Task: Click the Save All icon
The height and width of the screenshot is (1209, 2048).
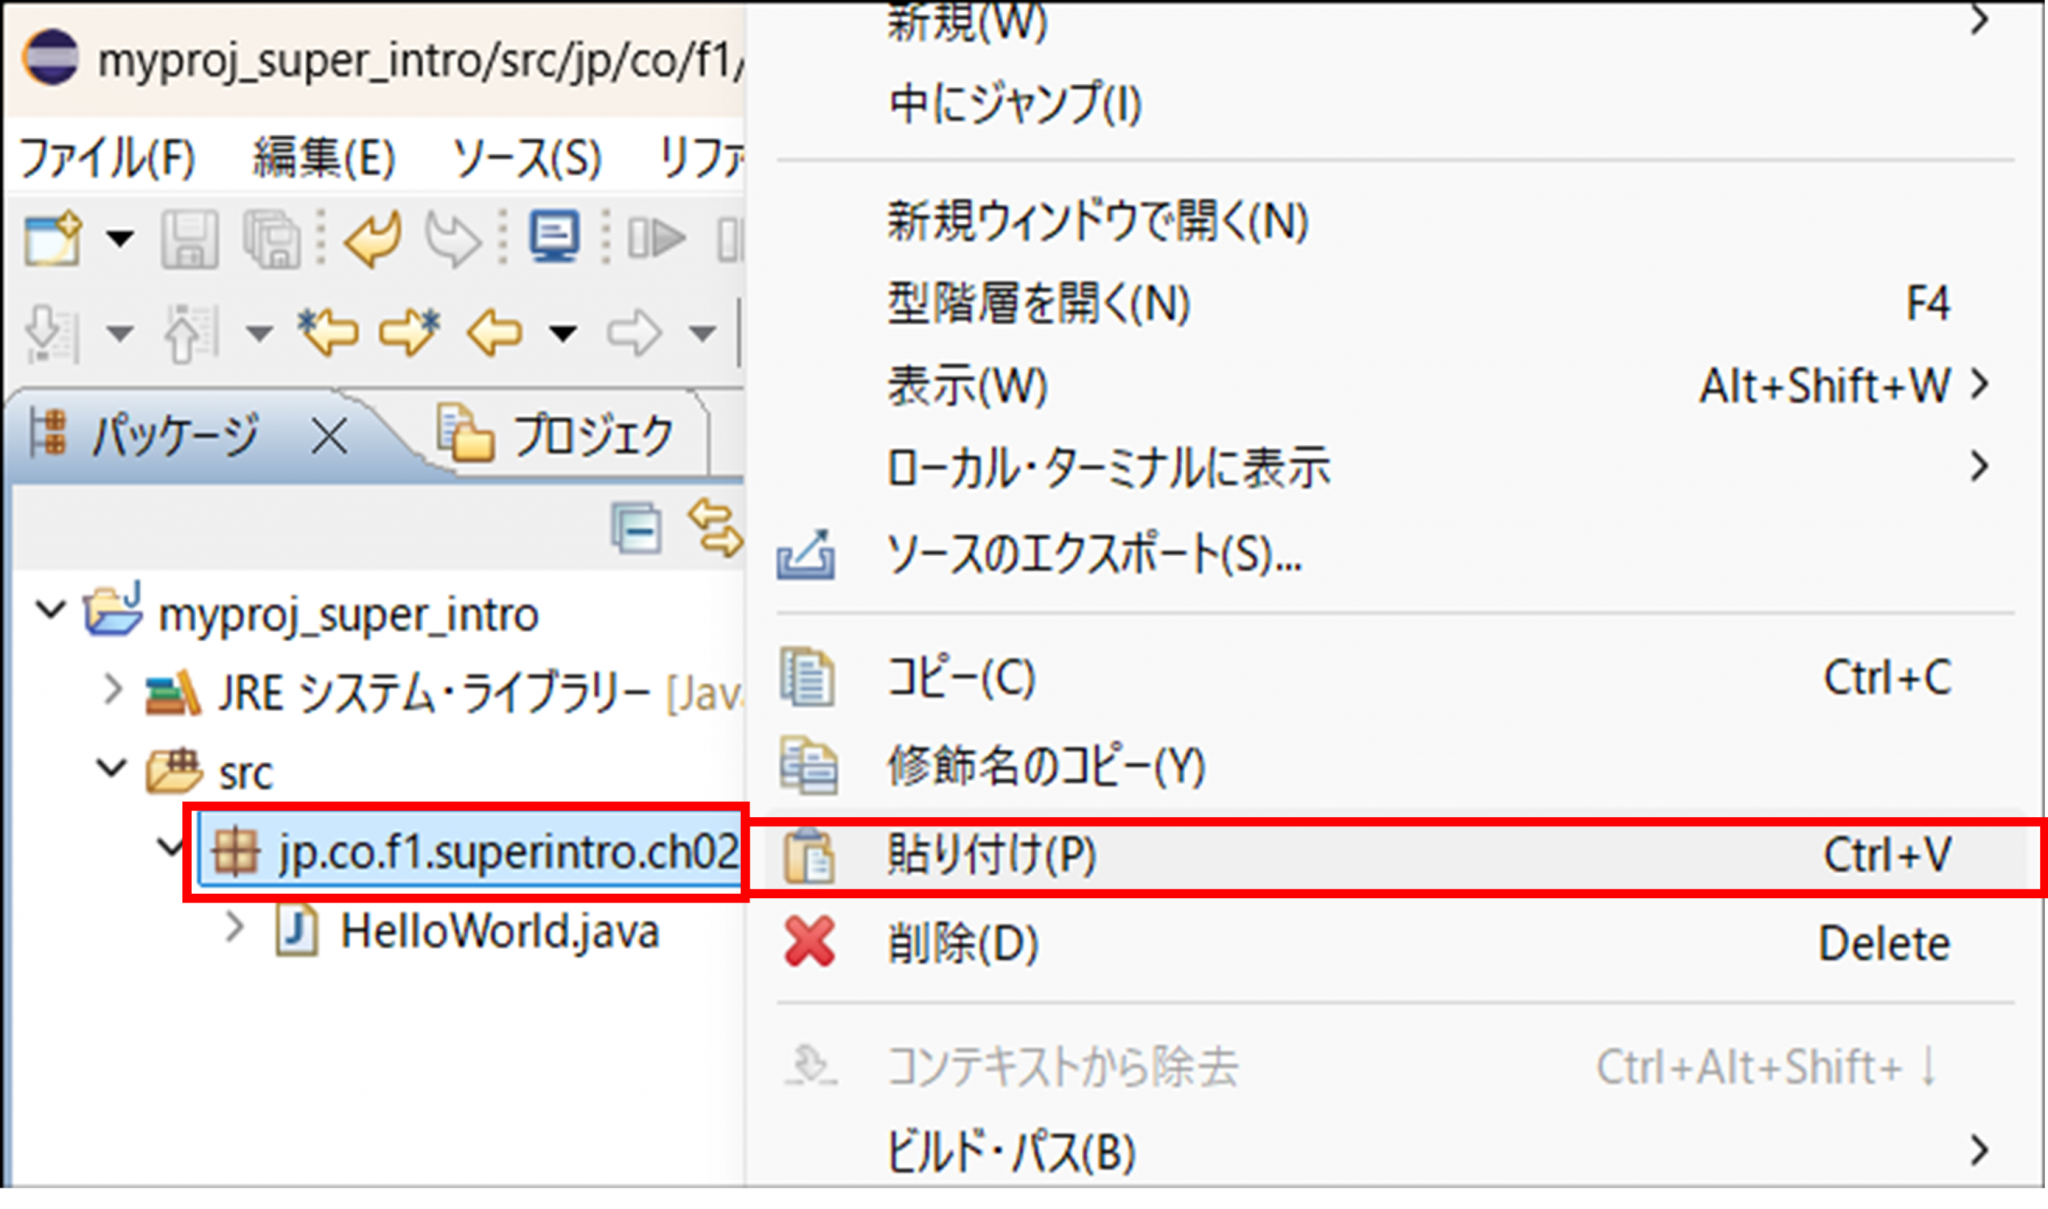Action: tap(271, 238)
